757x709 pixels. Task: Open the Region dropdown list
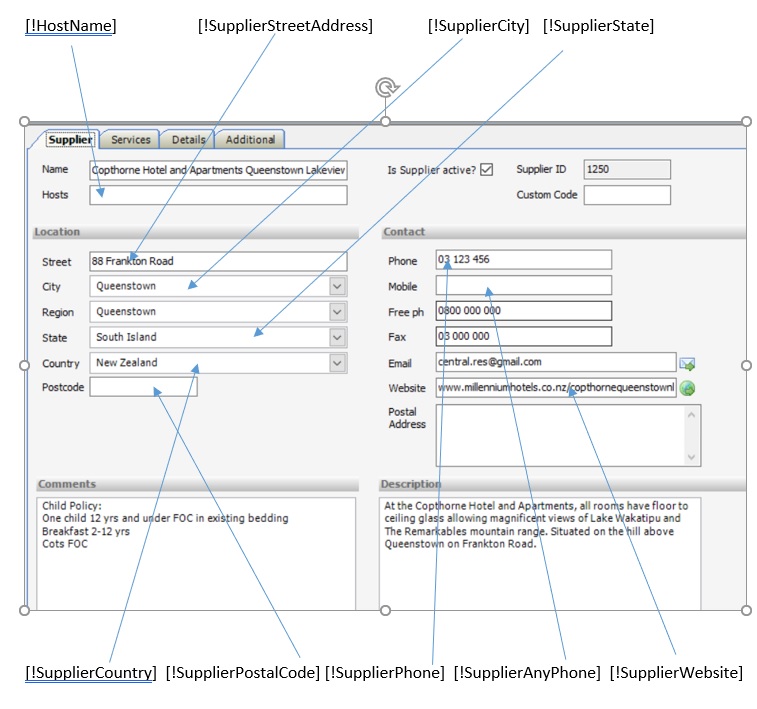(337, 312)
